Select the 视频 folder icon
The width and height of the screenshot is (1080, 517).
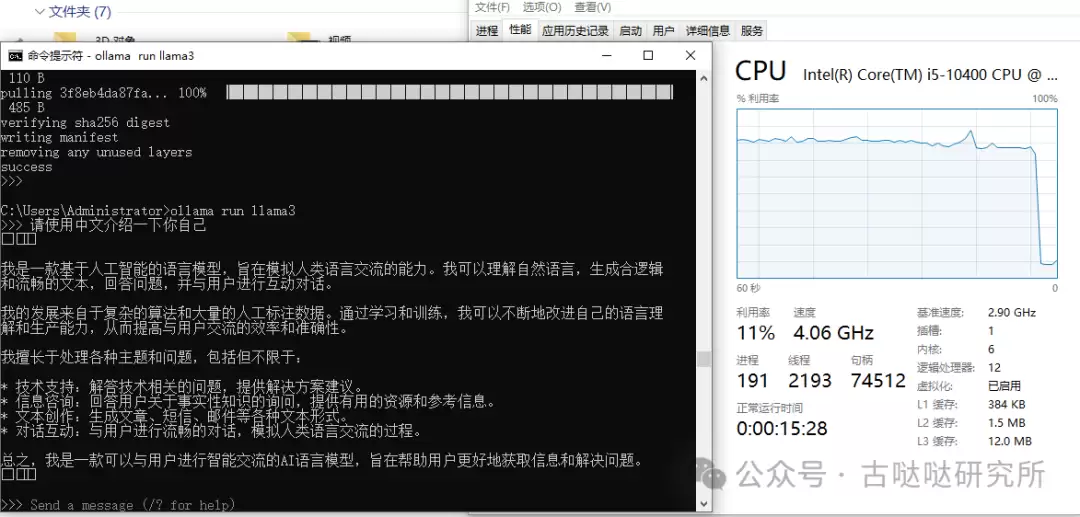(x=298, y=39)
